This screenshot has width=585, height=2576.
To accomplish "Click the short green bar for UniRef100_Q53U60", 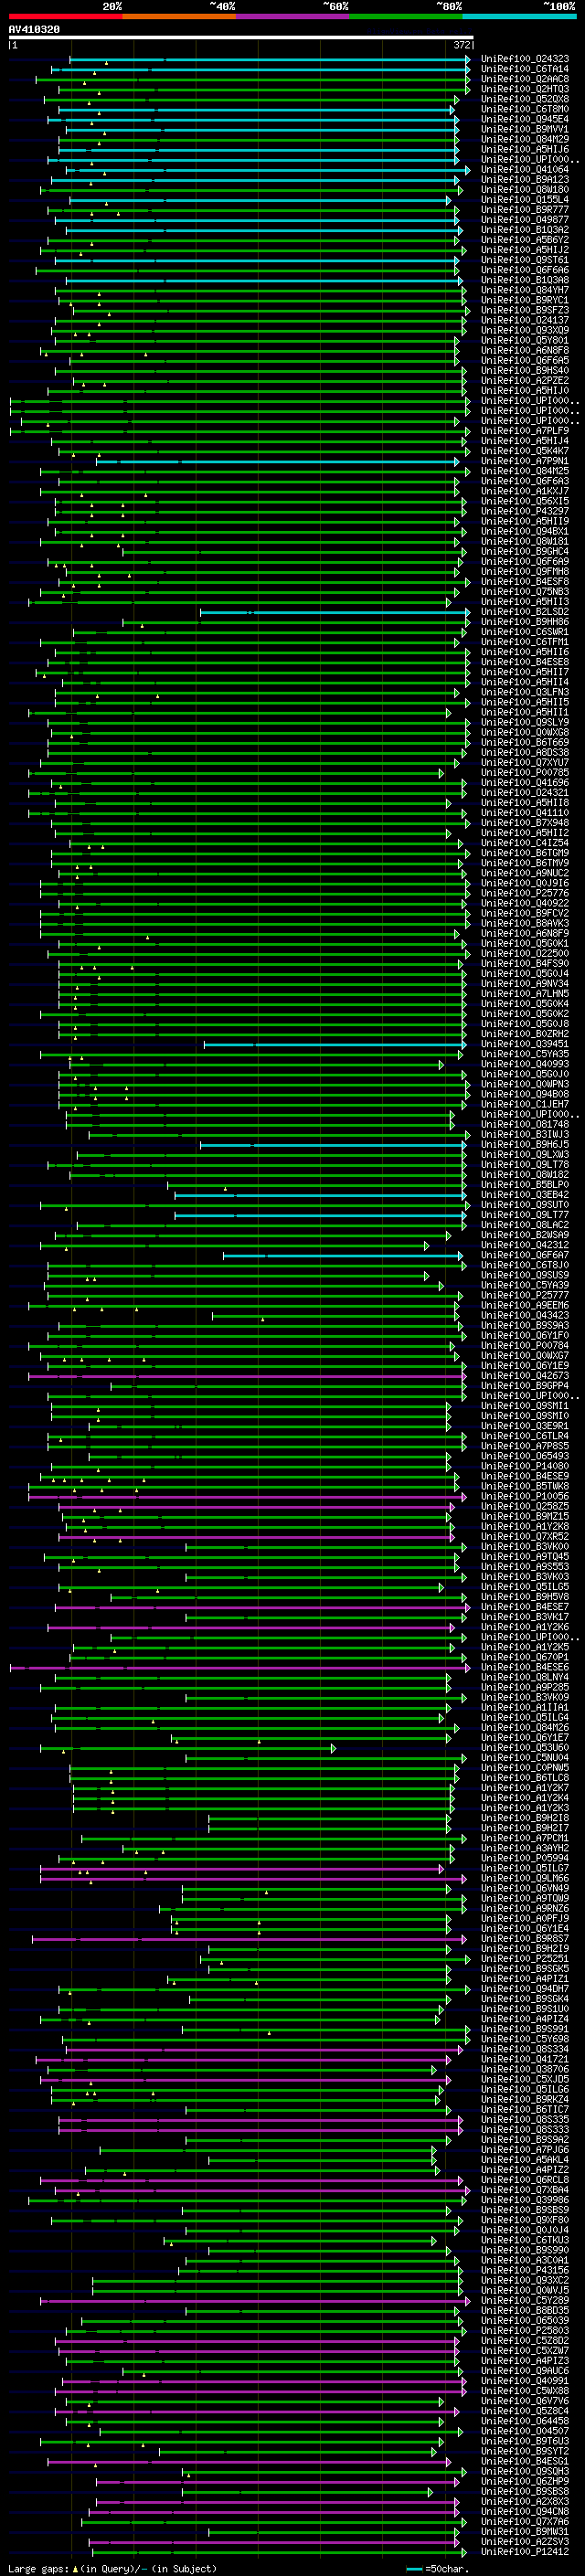I will 188,1748.
